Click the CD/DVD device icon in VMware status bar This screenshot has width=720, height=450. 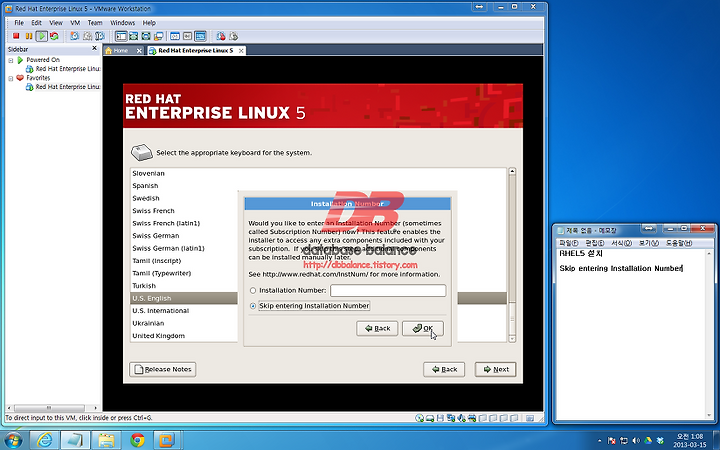click(419, 418)
